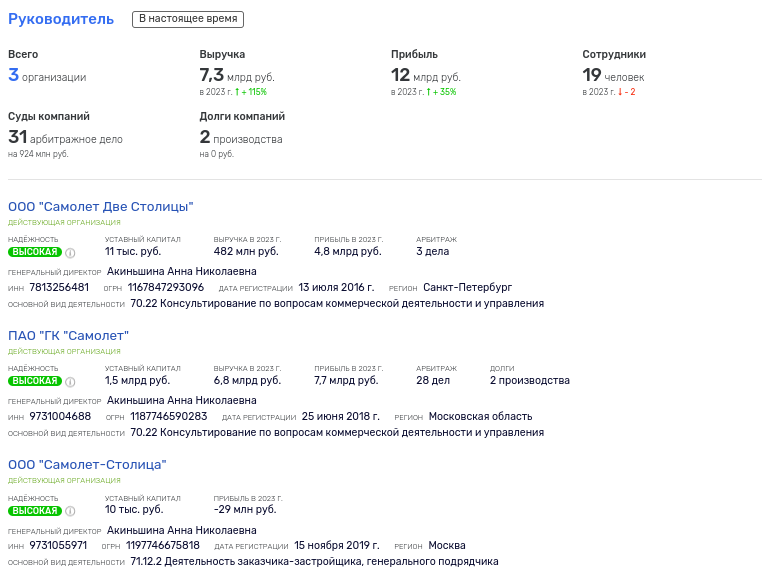Click director name under Самолет Две Столицы
Image resolution: width=763 pixels, height=575 pixels.
(182, 271)
